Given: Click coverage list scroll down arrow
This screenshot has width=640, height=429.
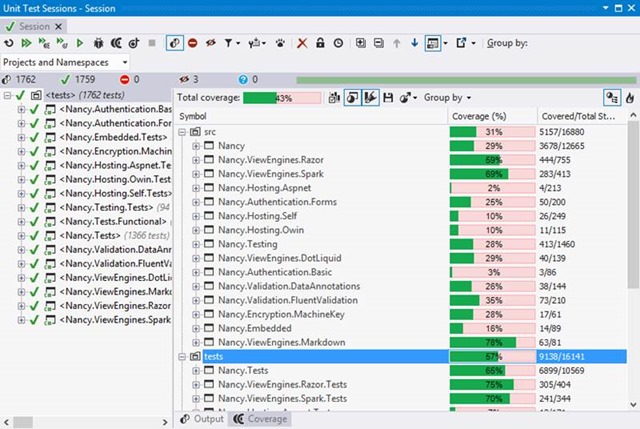Looking at the screenshot, I should (x=633, y=405).
